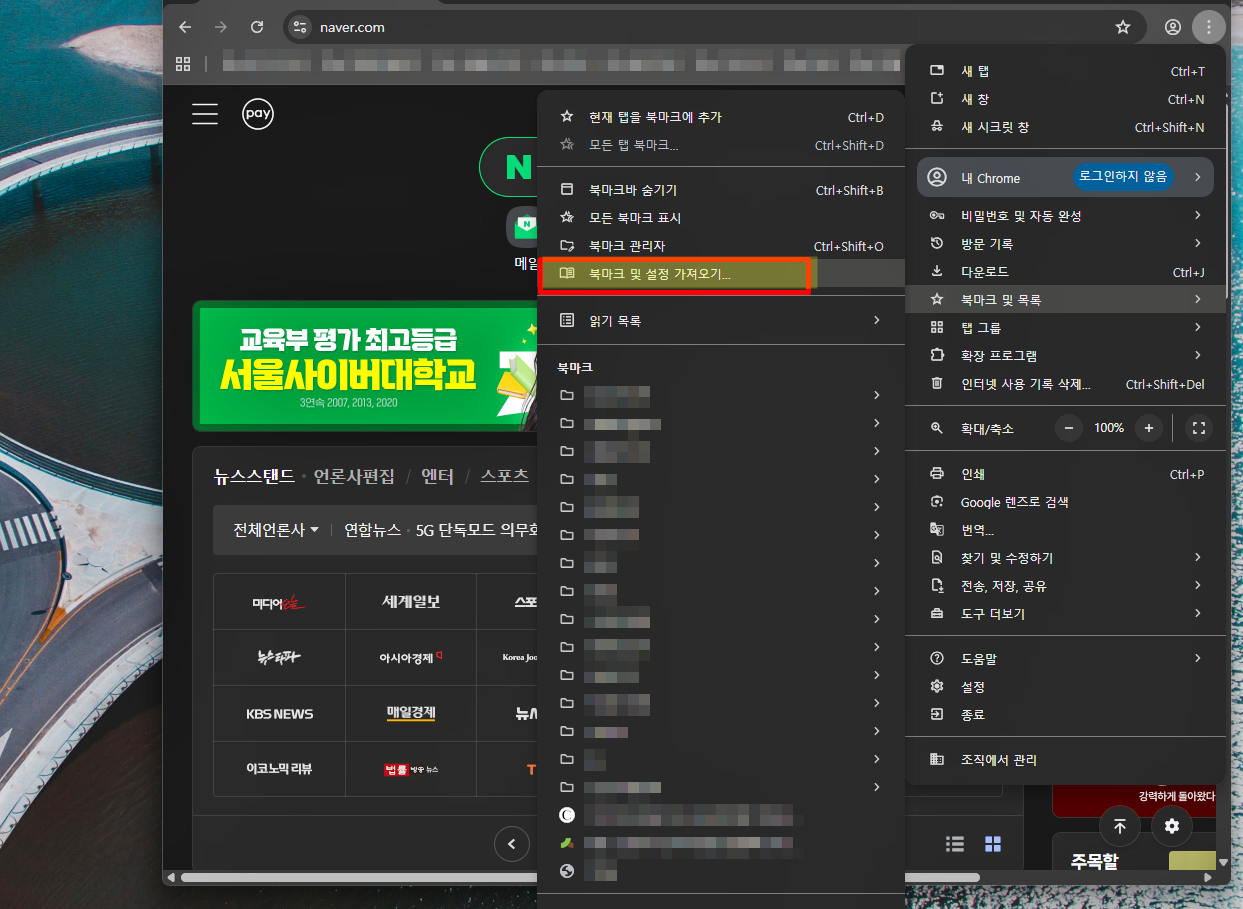Image resolution: width=1243 pixels, height=909 pixels.
Task: Switch to 엔터 tab
Action: [438, 476]
